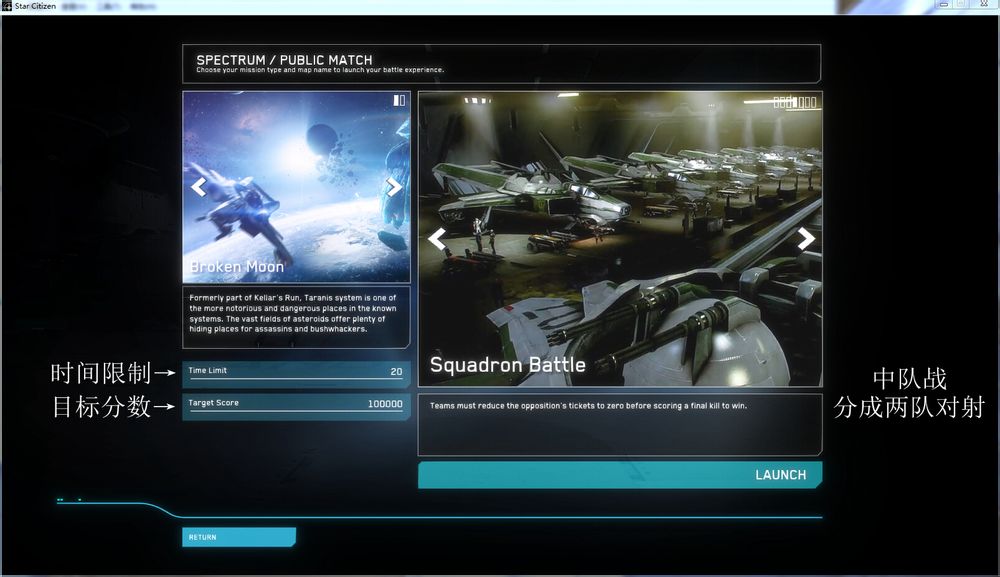
Task: Click the Star Citizen title bar icon
Action: point(6,6)
